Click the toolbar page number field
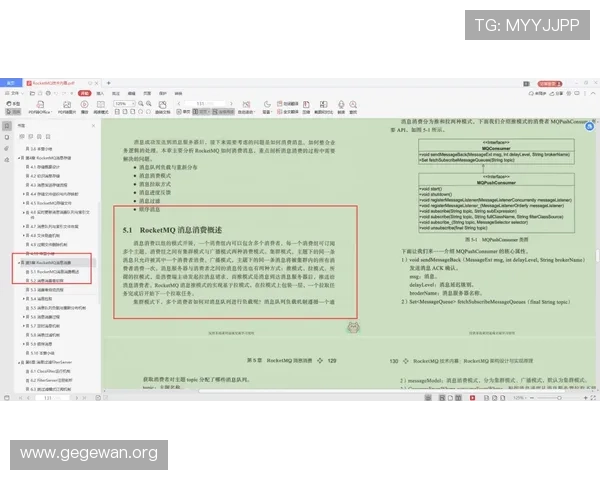The image size is (600, 480). pyautogui.click(x=205, y=104)
